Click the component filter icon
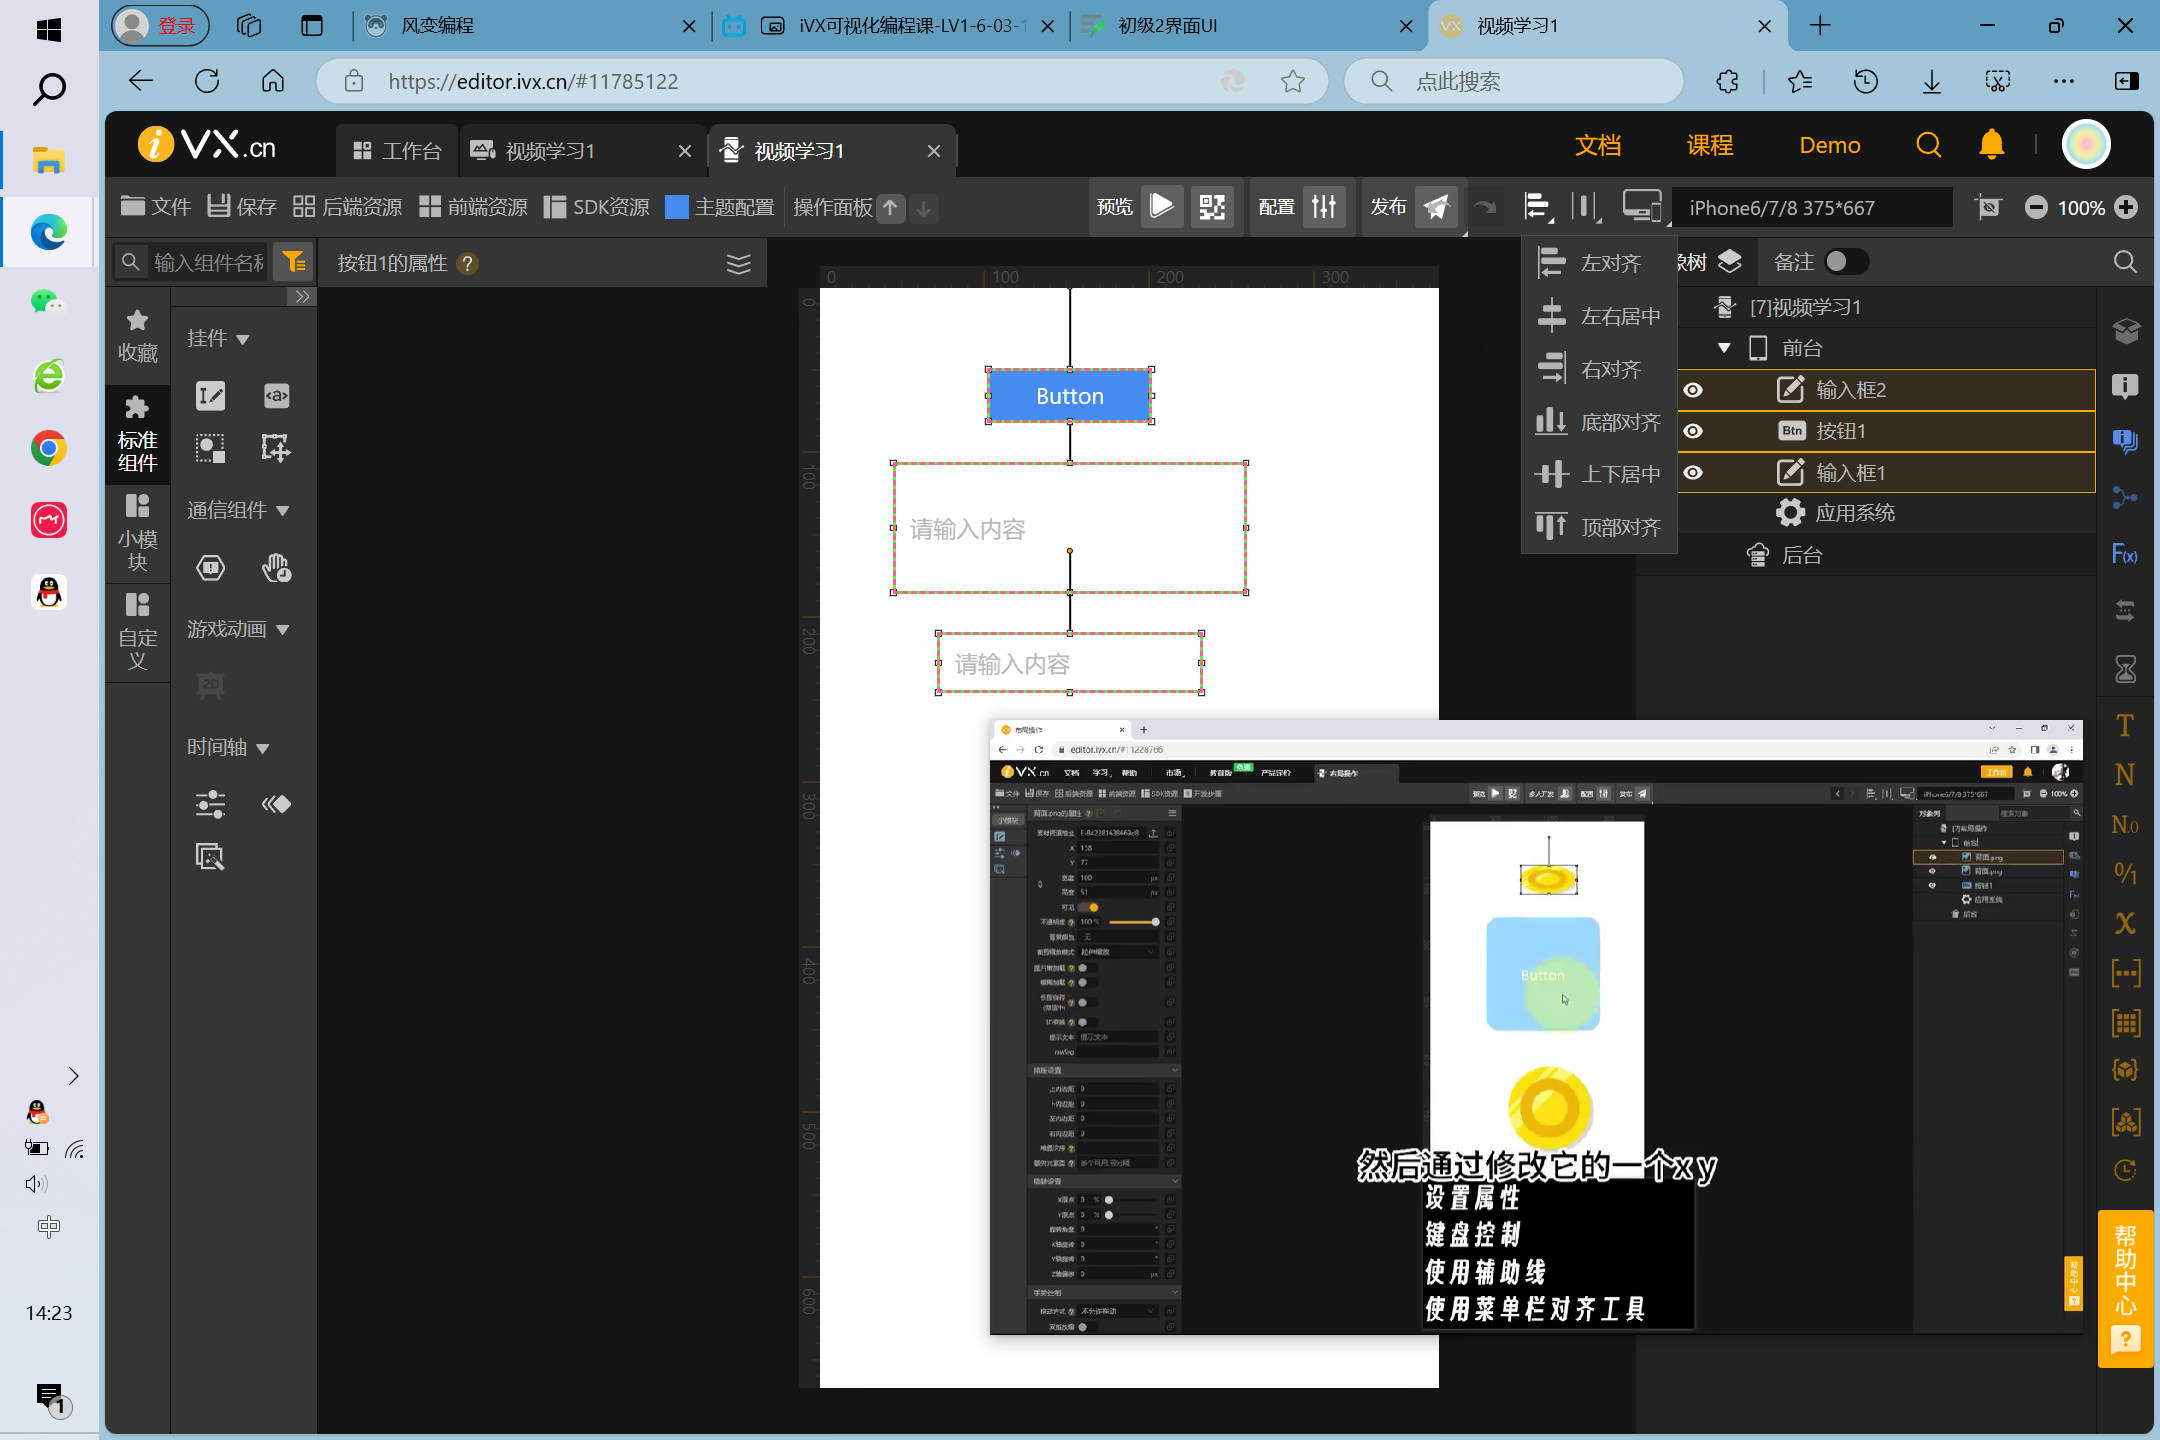Screen dimensions: 2160x1440 [x=294, y=262]
